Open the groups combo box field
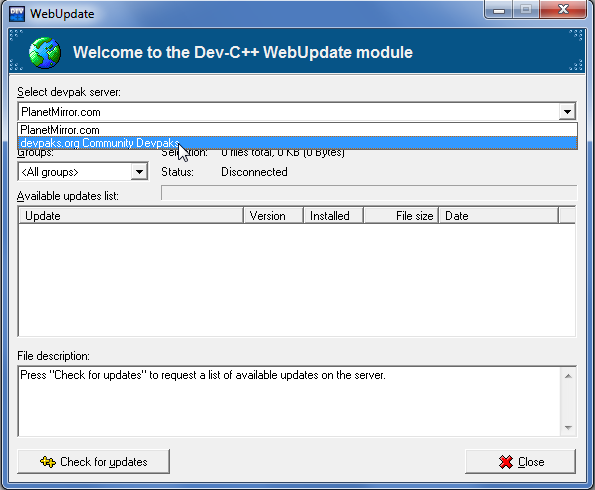The width and height of the screenshot is (595, 490). tap(83, 172)
